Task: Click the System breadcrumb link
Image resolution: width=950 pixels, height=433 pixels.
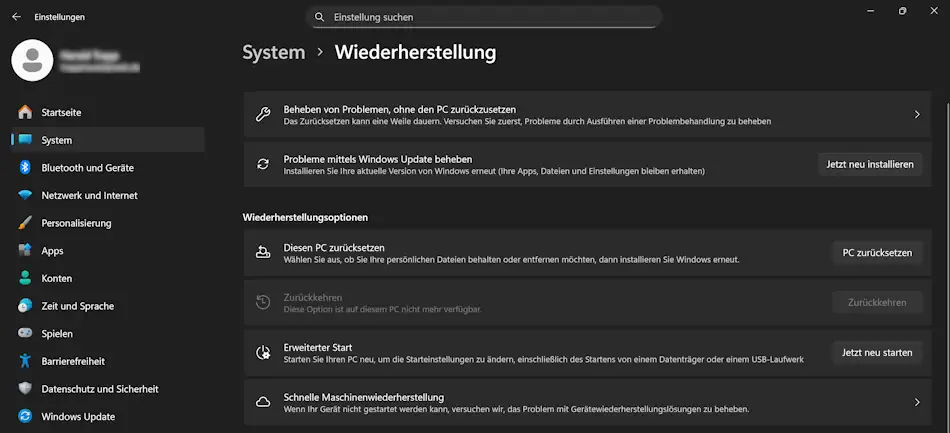Action: coord(274,53)
